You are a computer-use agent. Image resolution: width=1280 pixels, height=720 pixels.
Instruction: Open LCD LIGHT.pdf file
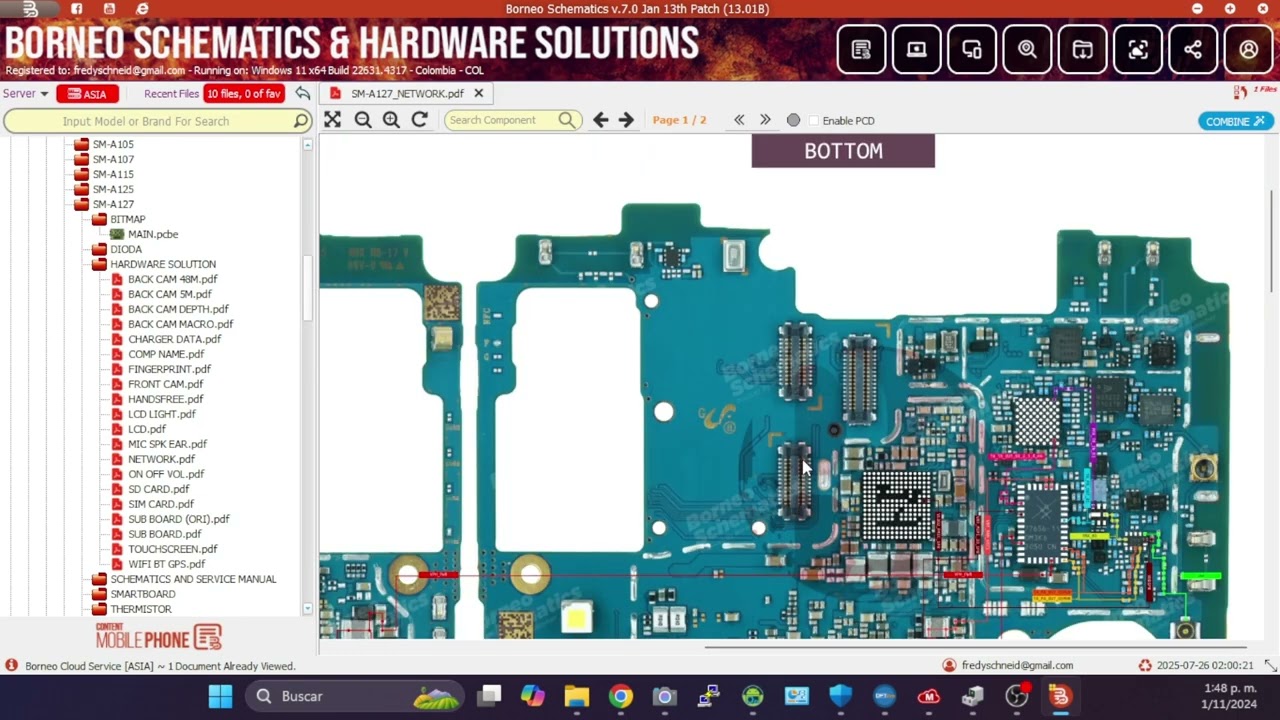[x=161, y=414]
